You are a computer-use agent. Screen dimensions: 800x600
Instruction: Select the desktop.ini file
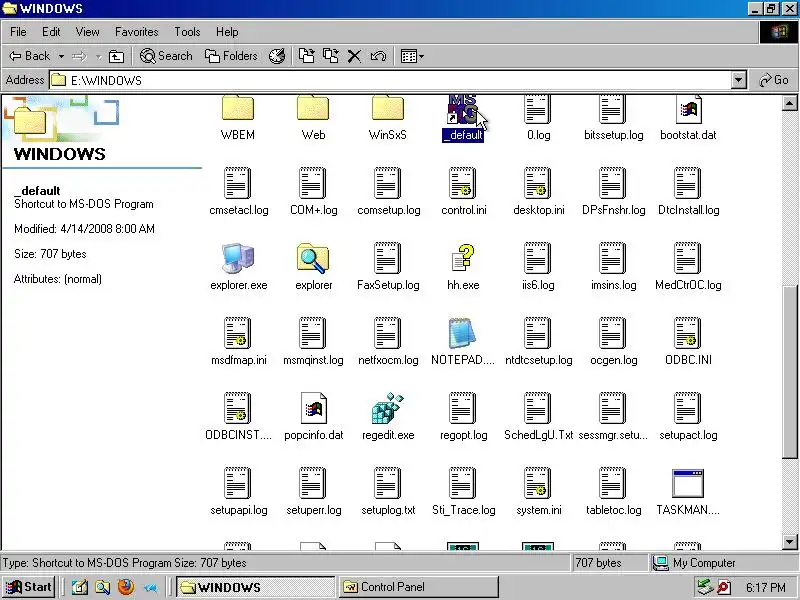click(x=538, y=183)
